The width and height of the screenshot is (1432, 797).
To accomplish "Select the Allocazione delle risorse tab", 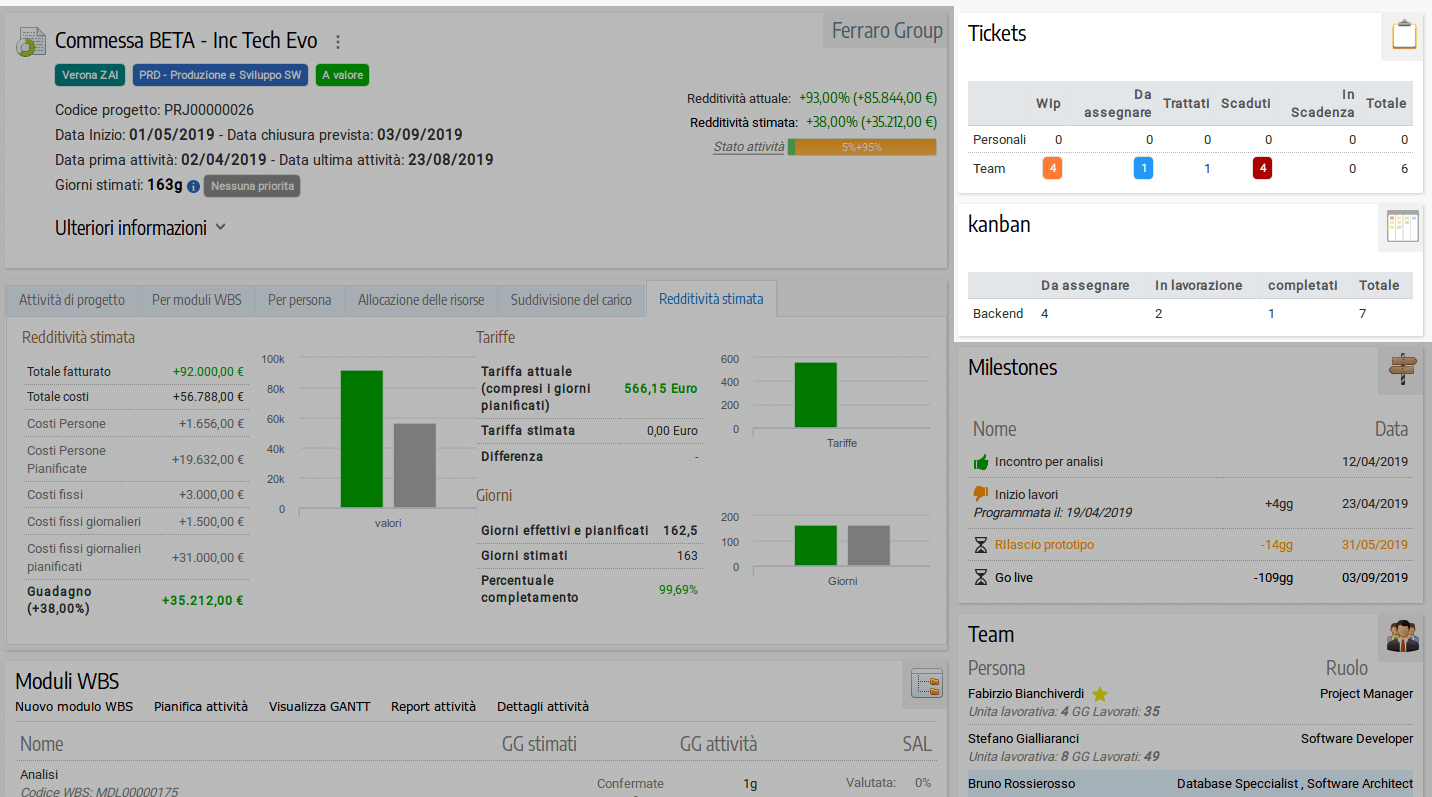I will [x=421, y=299].
